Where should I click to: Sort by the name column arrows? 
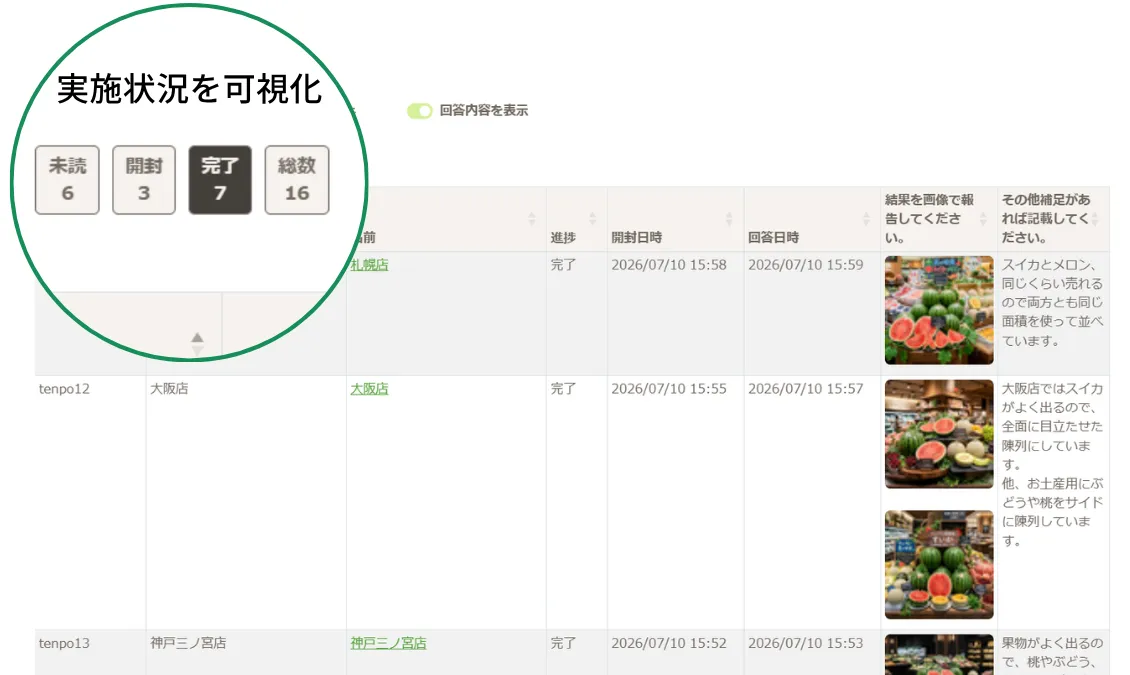[x=532, y=219]
